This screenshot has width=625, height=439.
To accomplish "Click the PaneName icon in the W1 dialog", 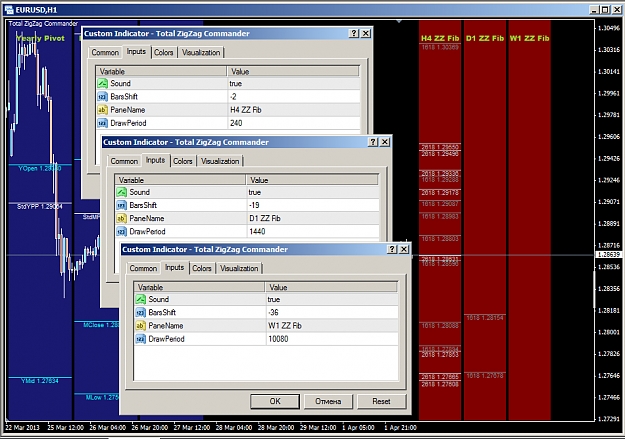I will tap(141, 326).
